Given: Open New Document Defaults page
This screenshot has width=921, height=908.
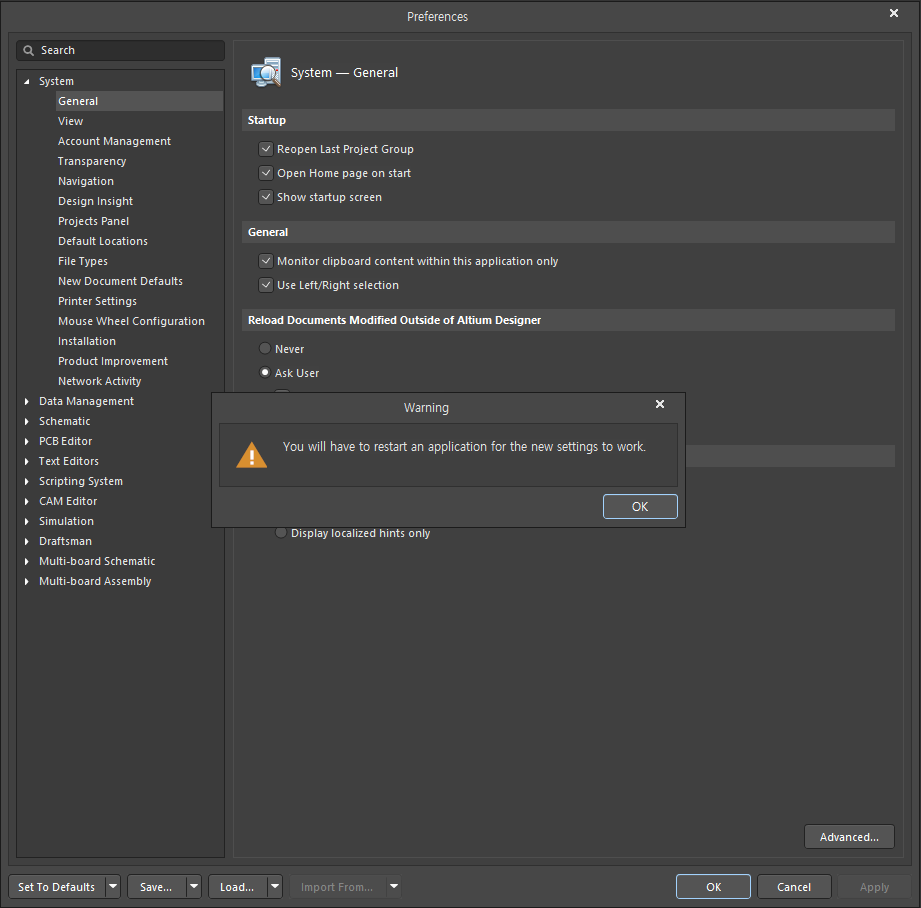Looking at the screenshot, I should [x=120, y=281].
